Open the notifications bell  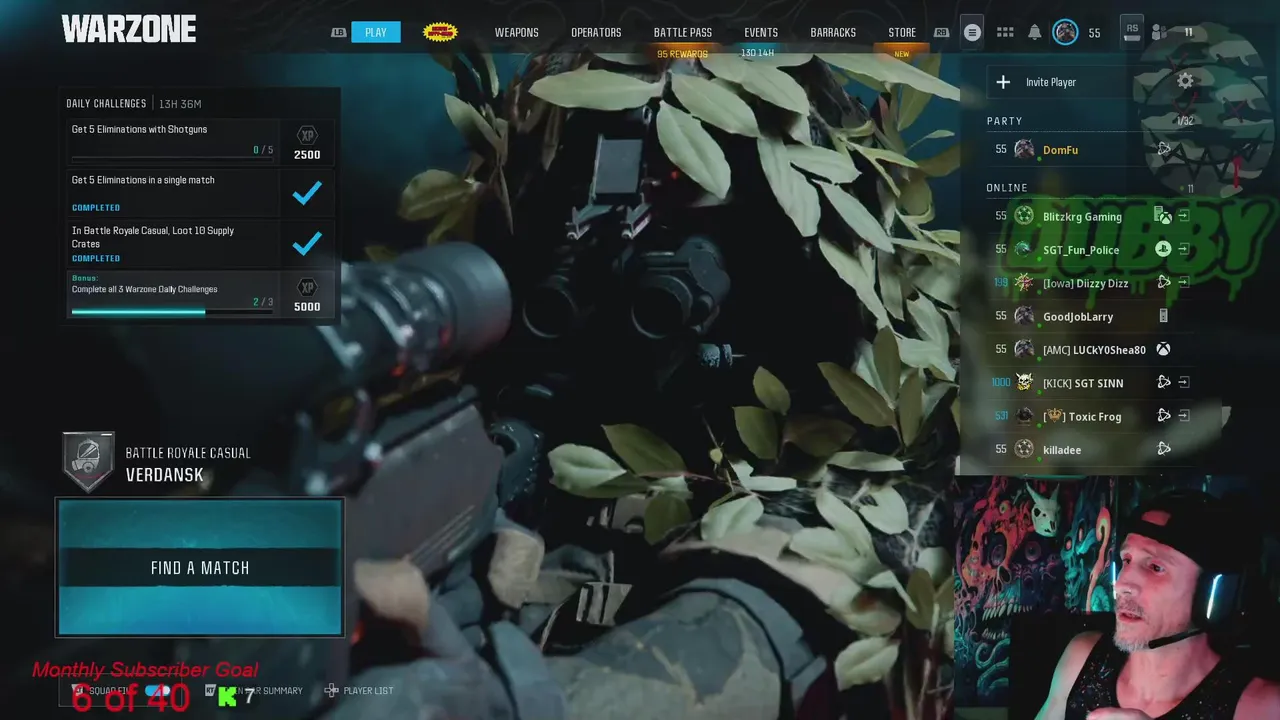[1034, 33]
